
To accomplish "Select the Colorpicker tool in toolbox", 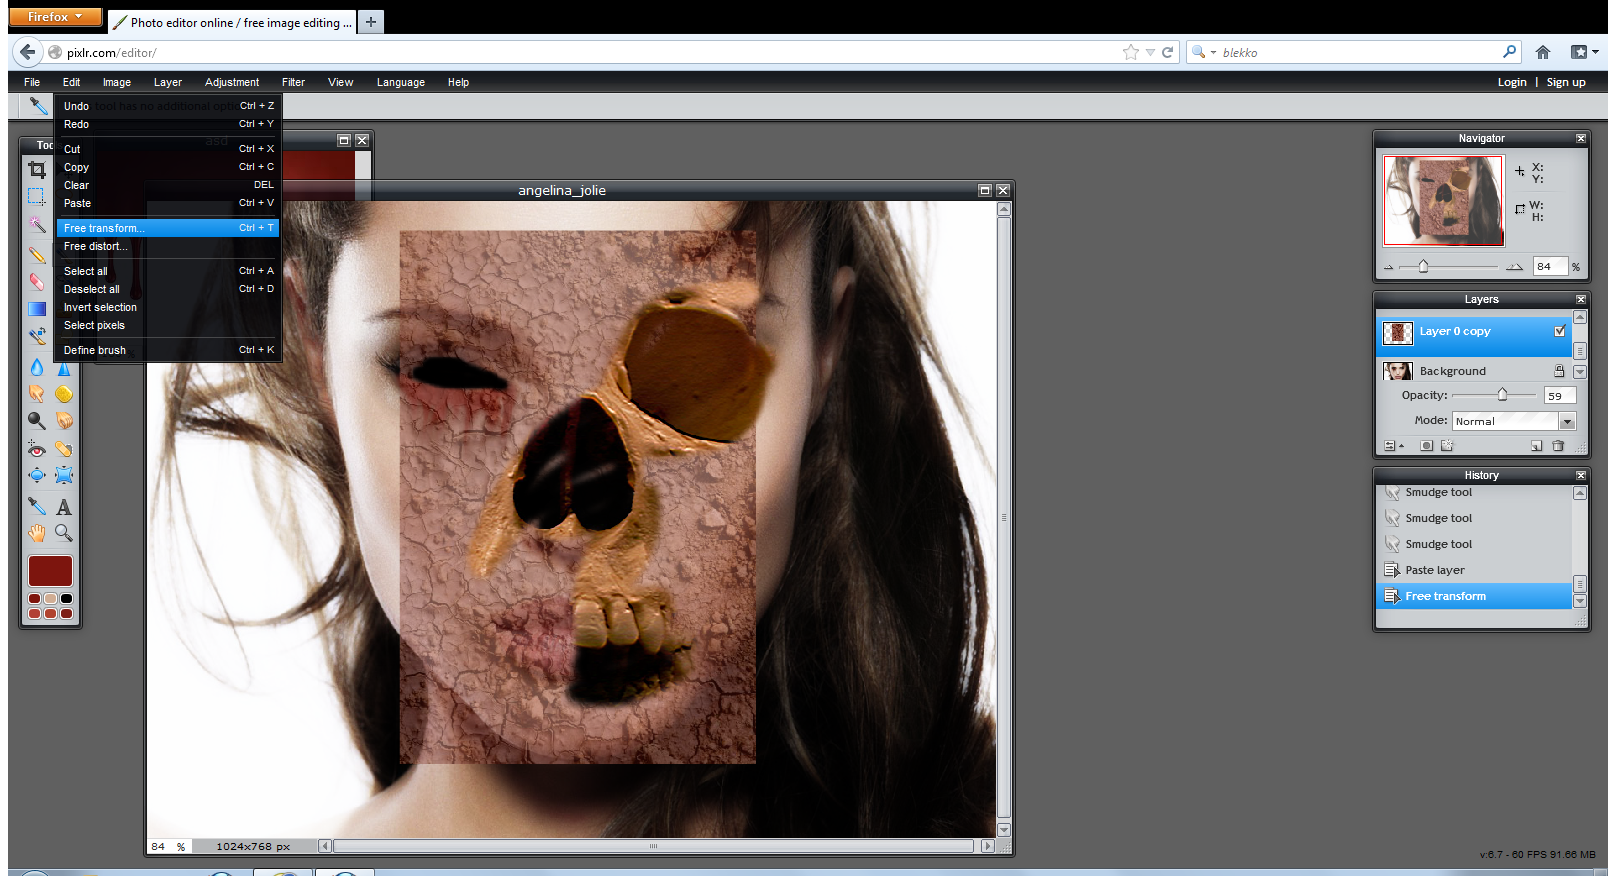I will point(37,506).
